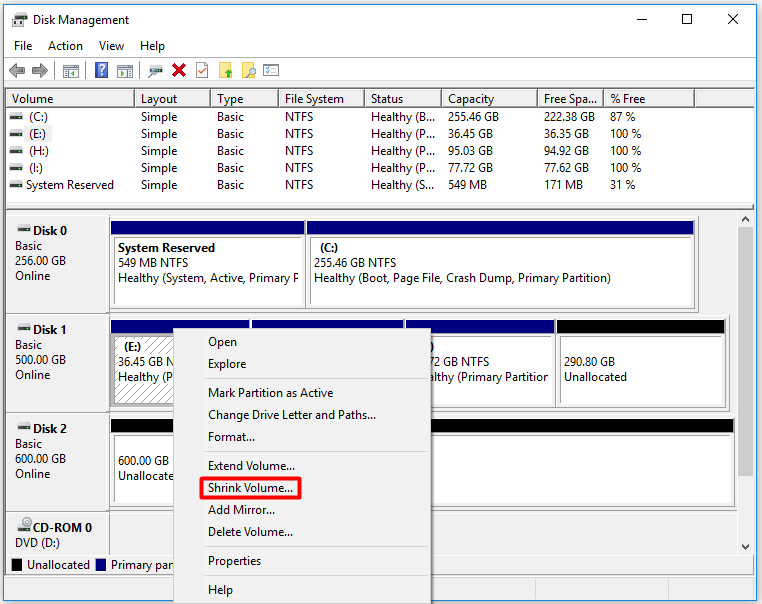
Task: Click the Disk Management title bar app icon
Action: pos(19,20)
